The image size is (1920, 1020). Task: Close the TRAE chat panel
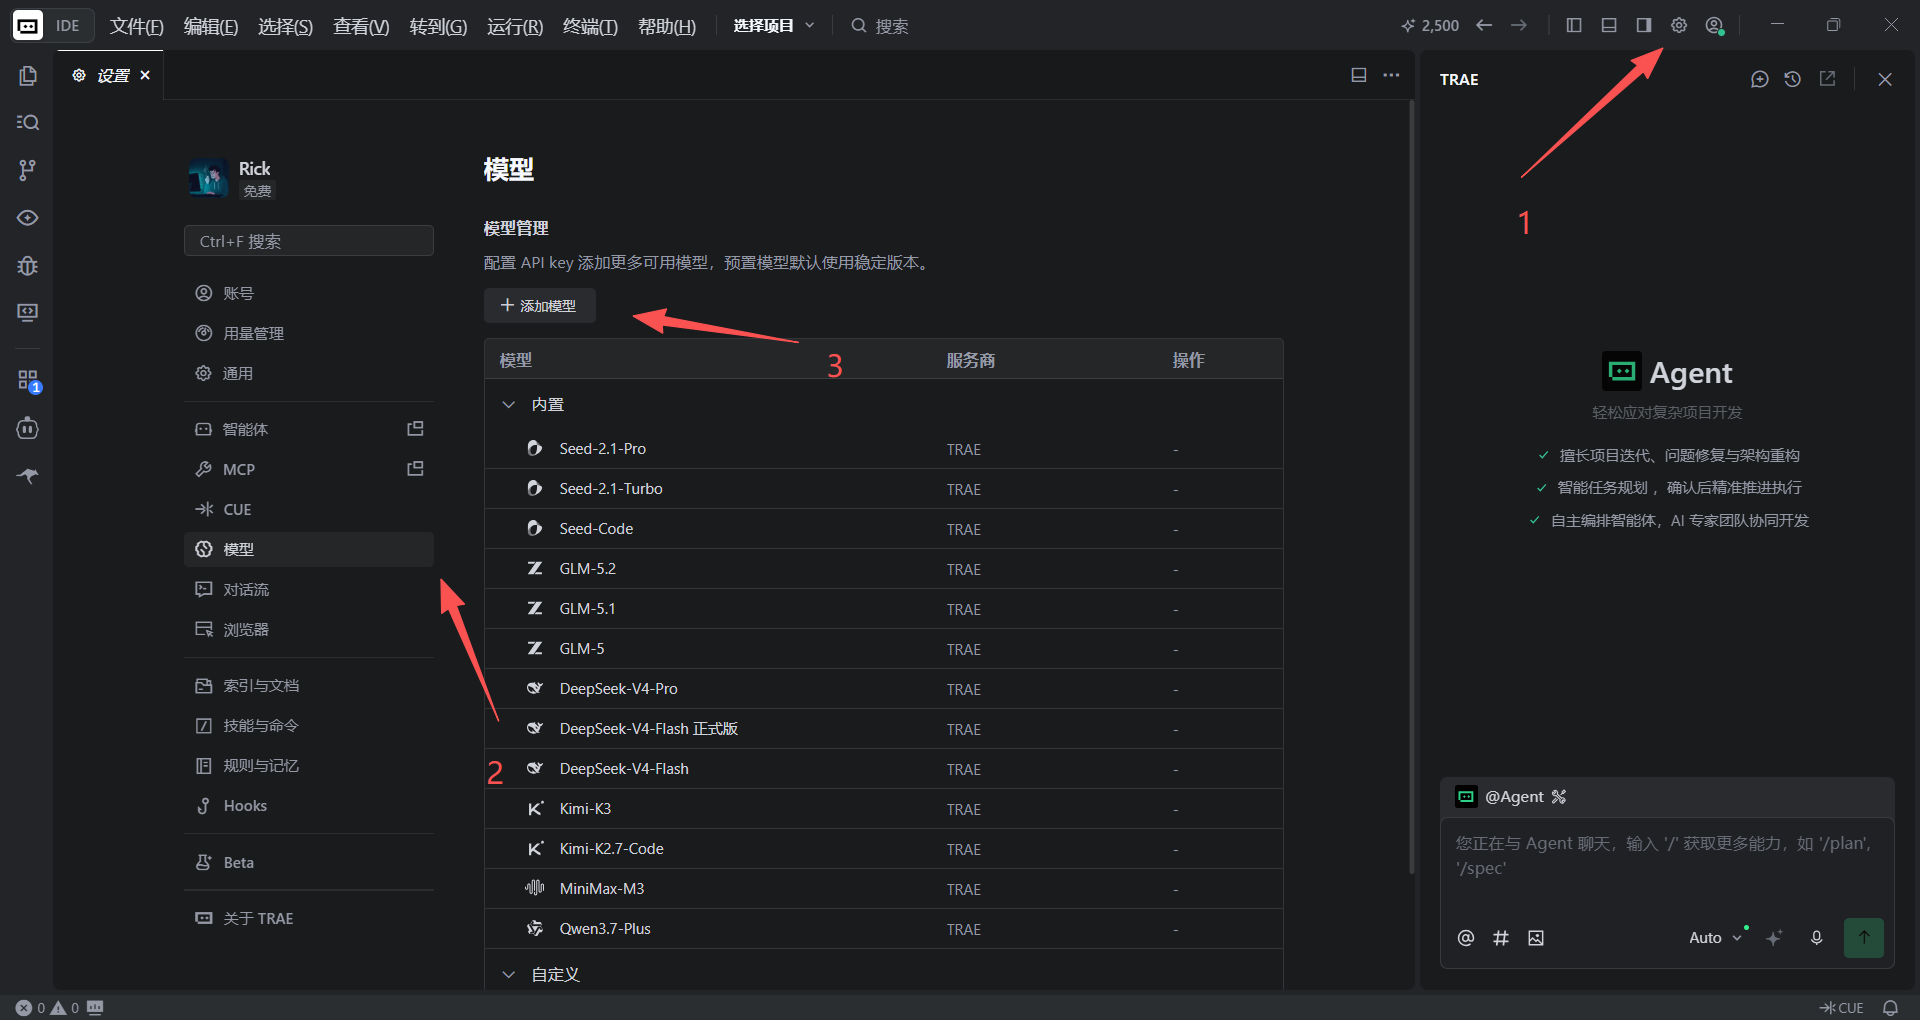click(x=1885, y=79)
